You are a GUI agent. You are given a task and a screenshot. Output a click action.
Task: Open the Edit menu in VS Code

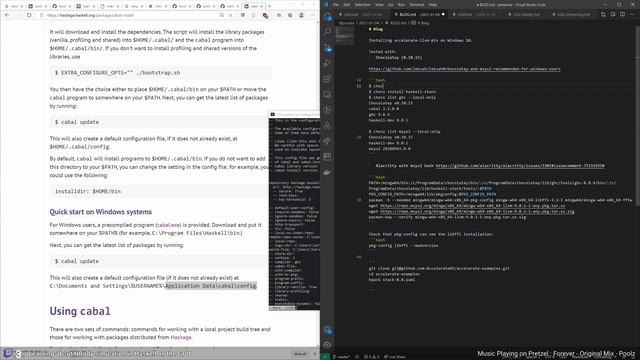347,4
